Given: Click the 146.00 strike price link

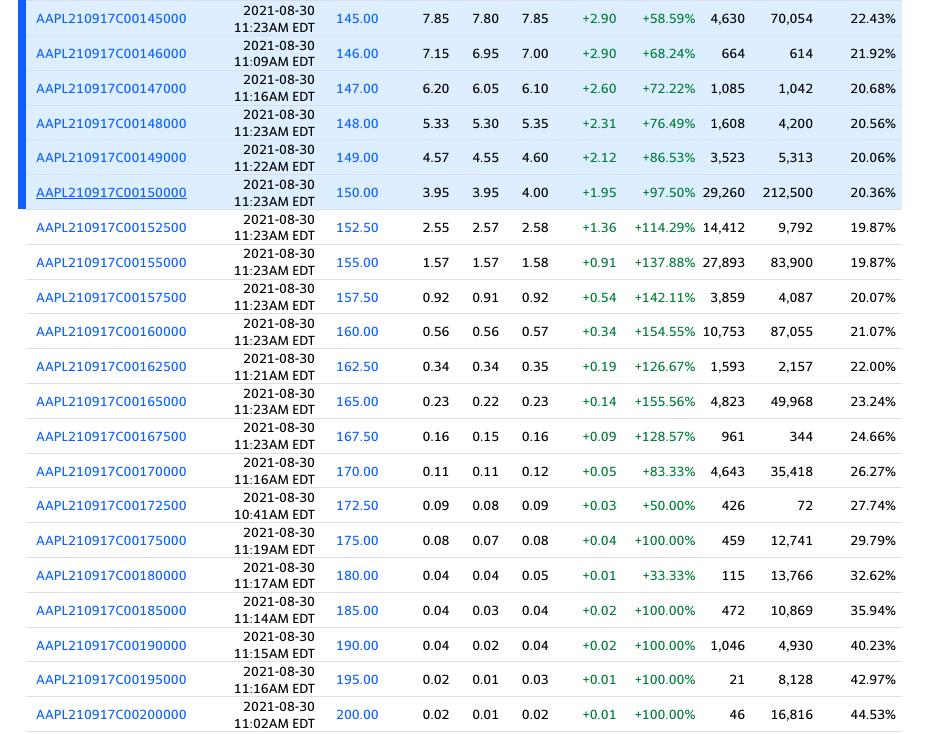Looking at the screenshot, I should [357, 54].
